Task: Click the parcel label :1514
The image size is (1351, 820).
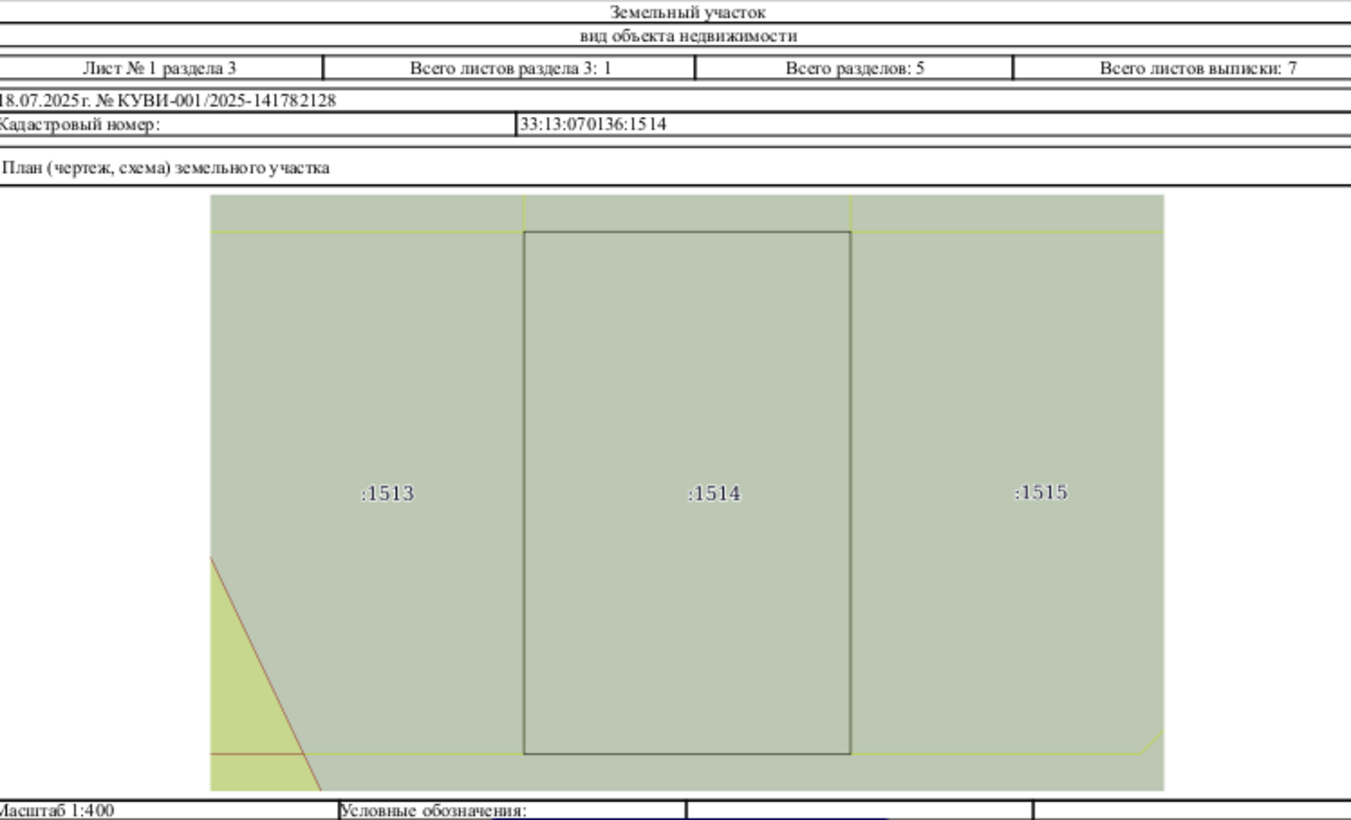Action: tap(714, 494)
